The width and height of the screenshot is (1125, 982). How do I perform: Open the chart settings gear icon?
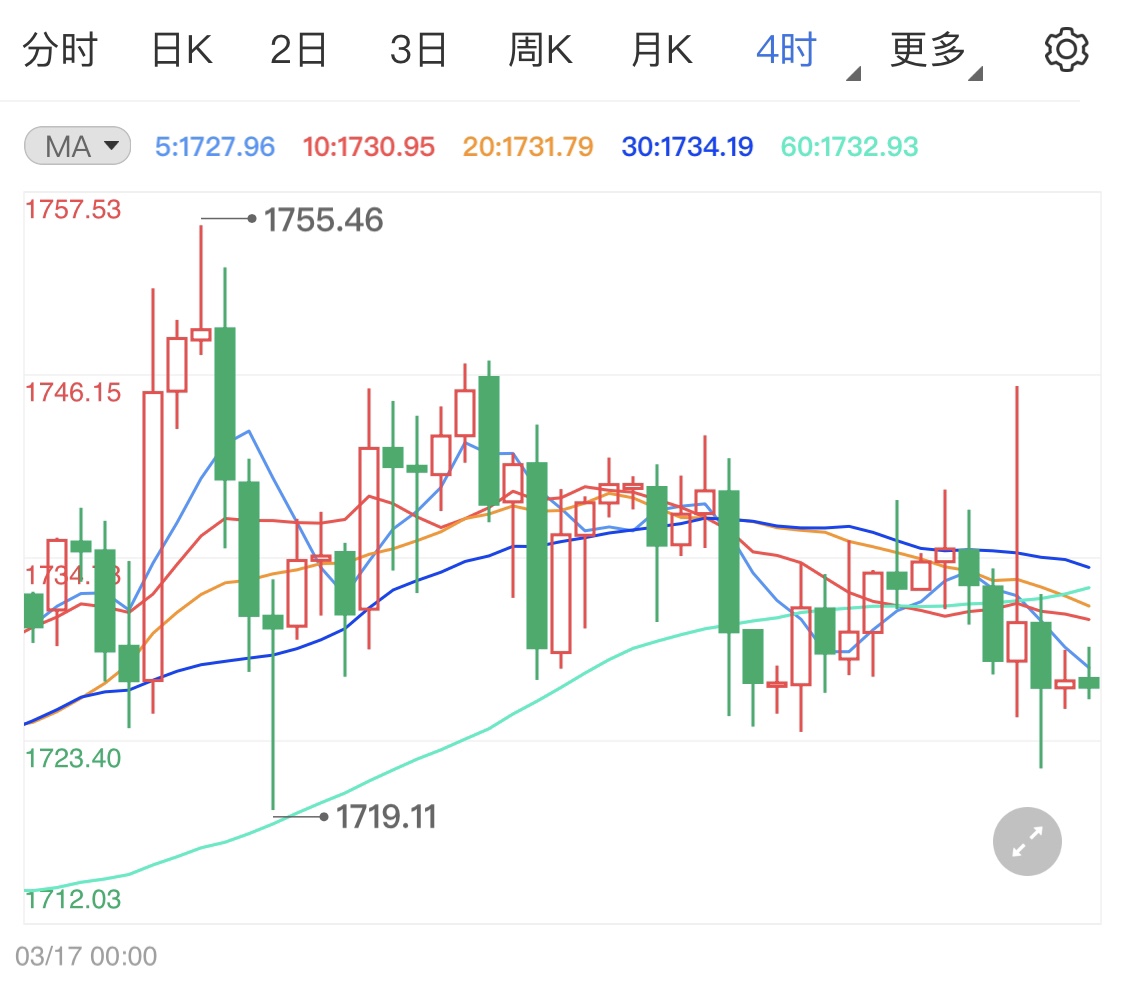coord(1065,49)
